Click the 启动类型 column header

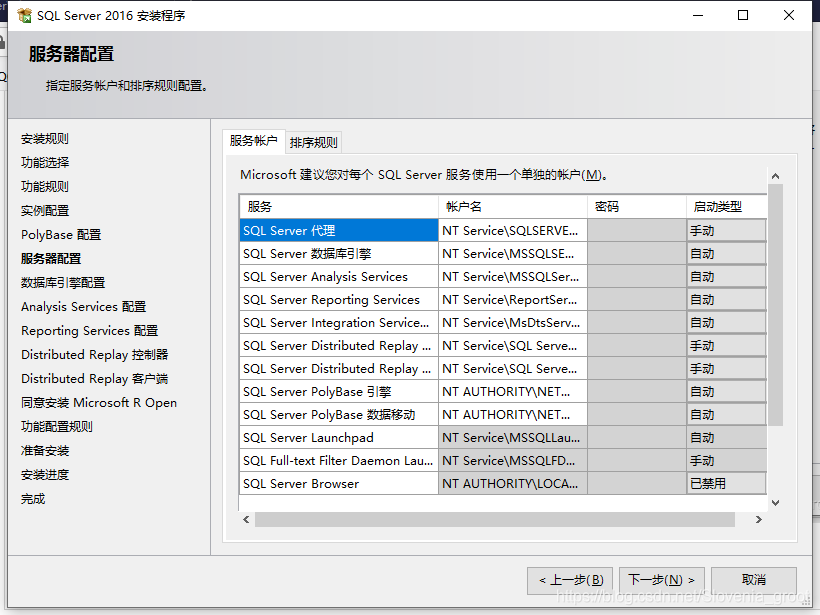726,207
